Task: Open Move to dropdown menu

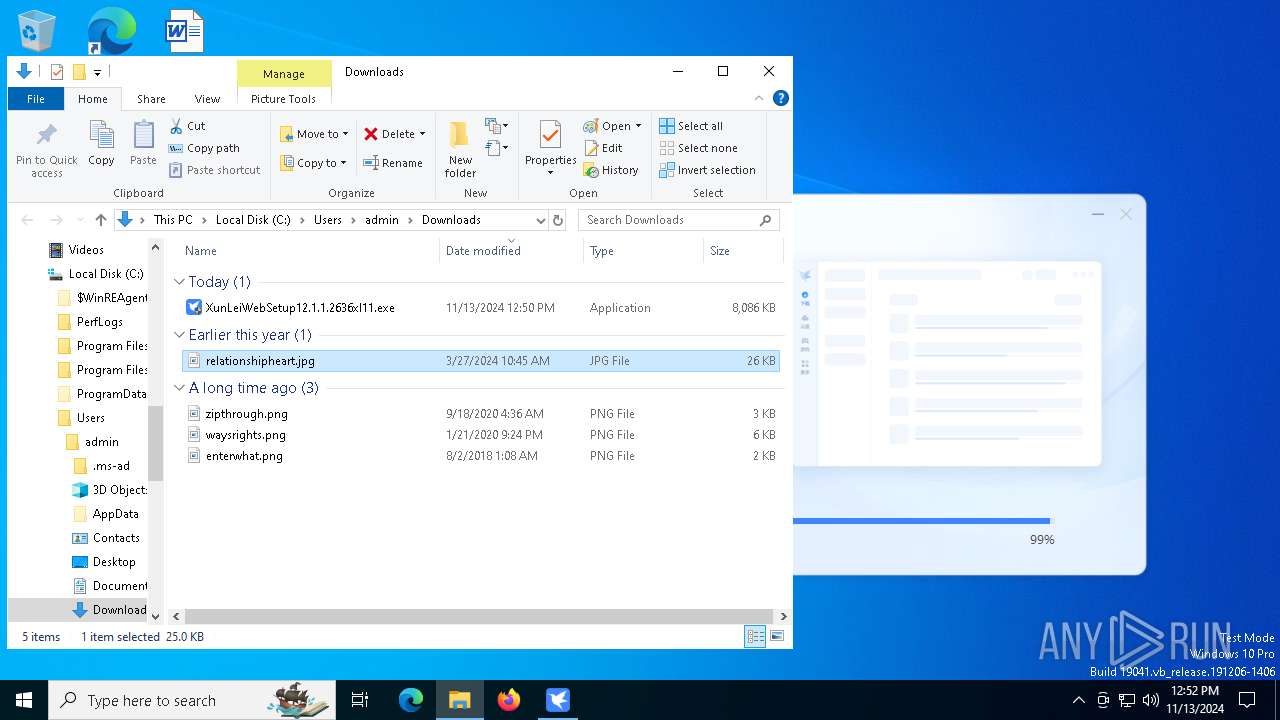Action: pyautogui.click(x=314, y=134)
